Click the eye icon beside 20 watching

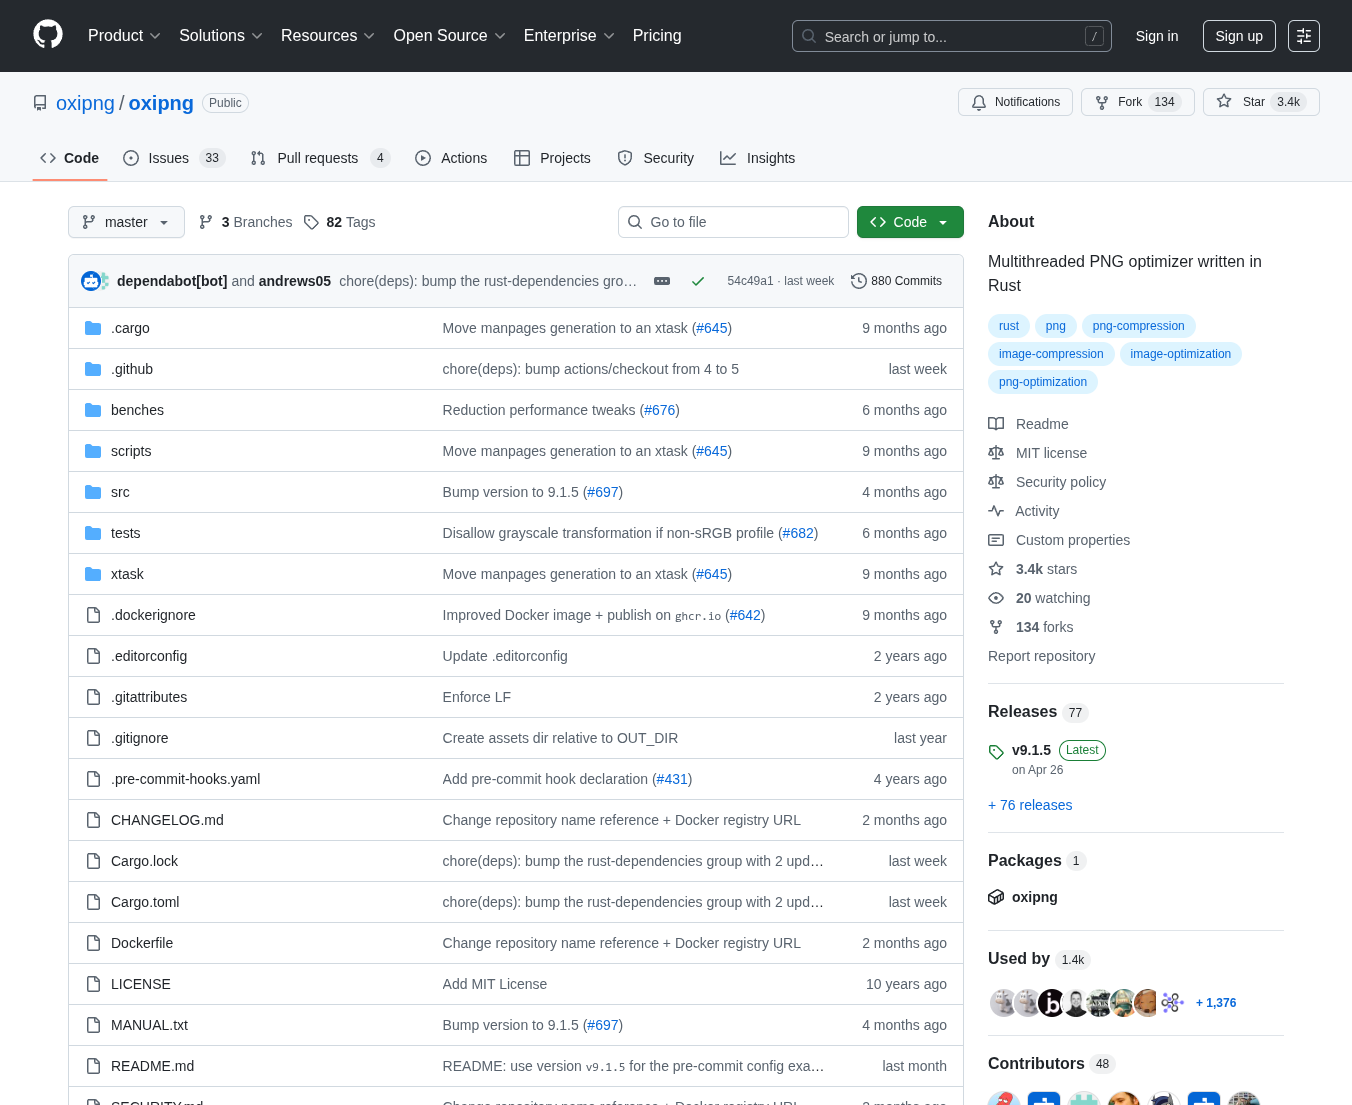tap(996, 598)
